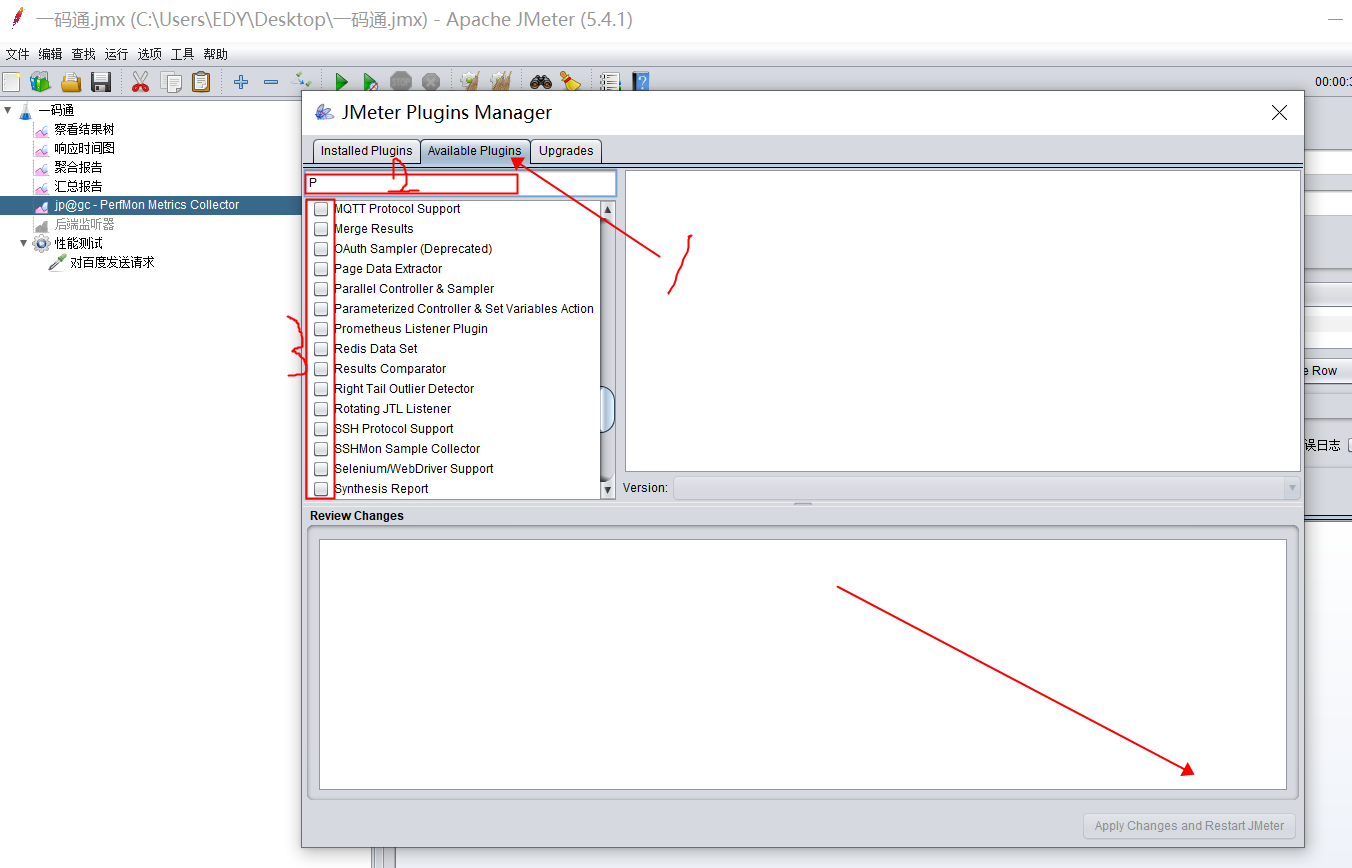1352x868 pixels.
Task: Tick the Page Data Extractor checkbox
Action: pyautogui.click(x=321, y=269)
